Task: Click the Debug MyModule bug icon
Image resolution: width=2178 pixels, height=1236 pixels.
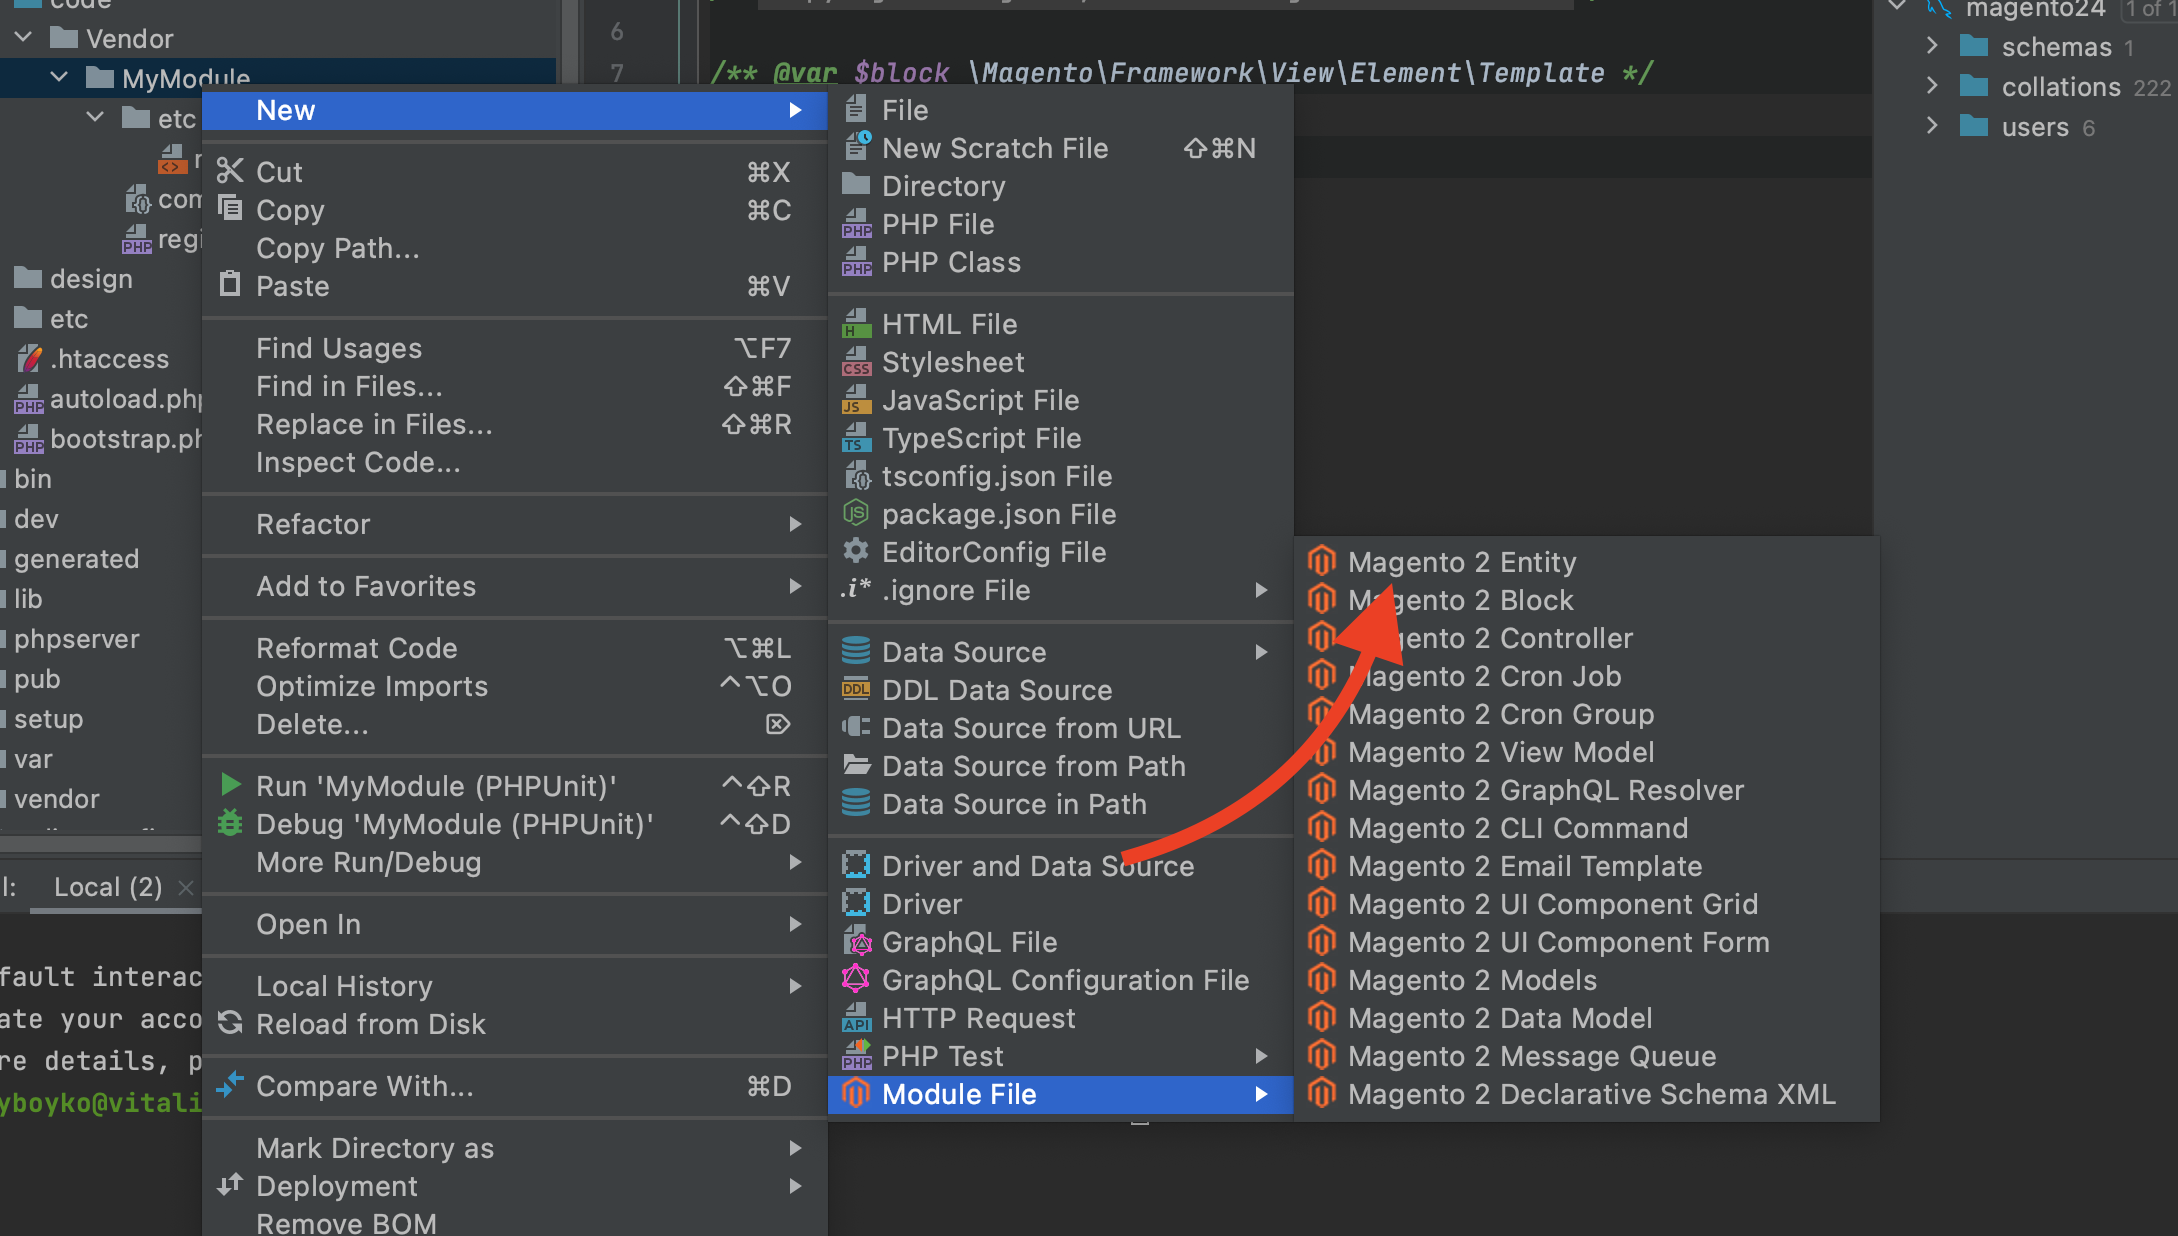Action: tap(231, 824)
